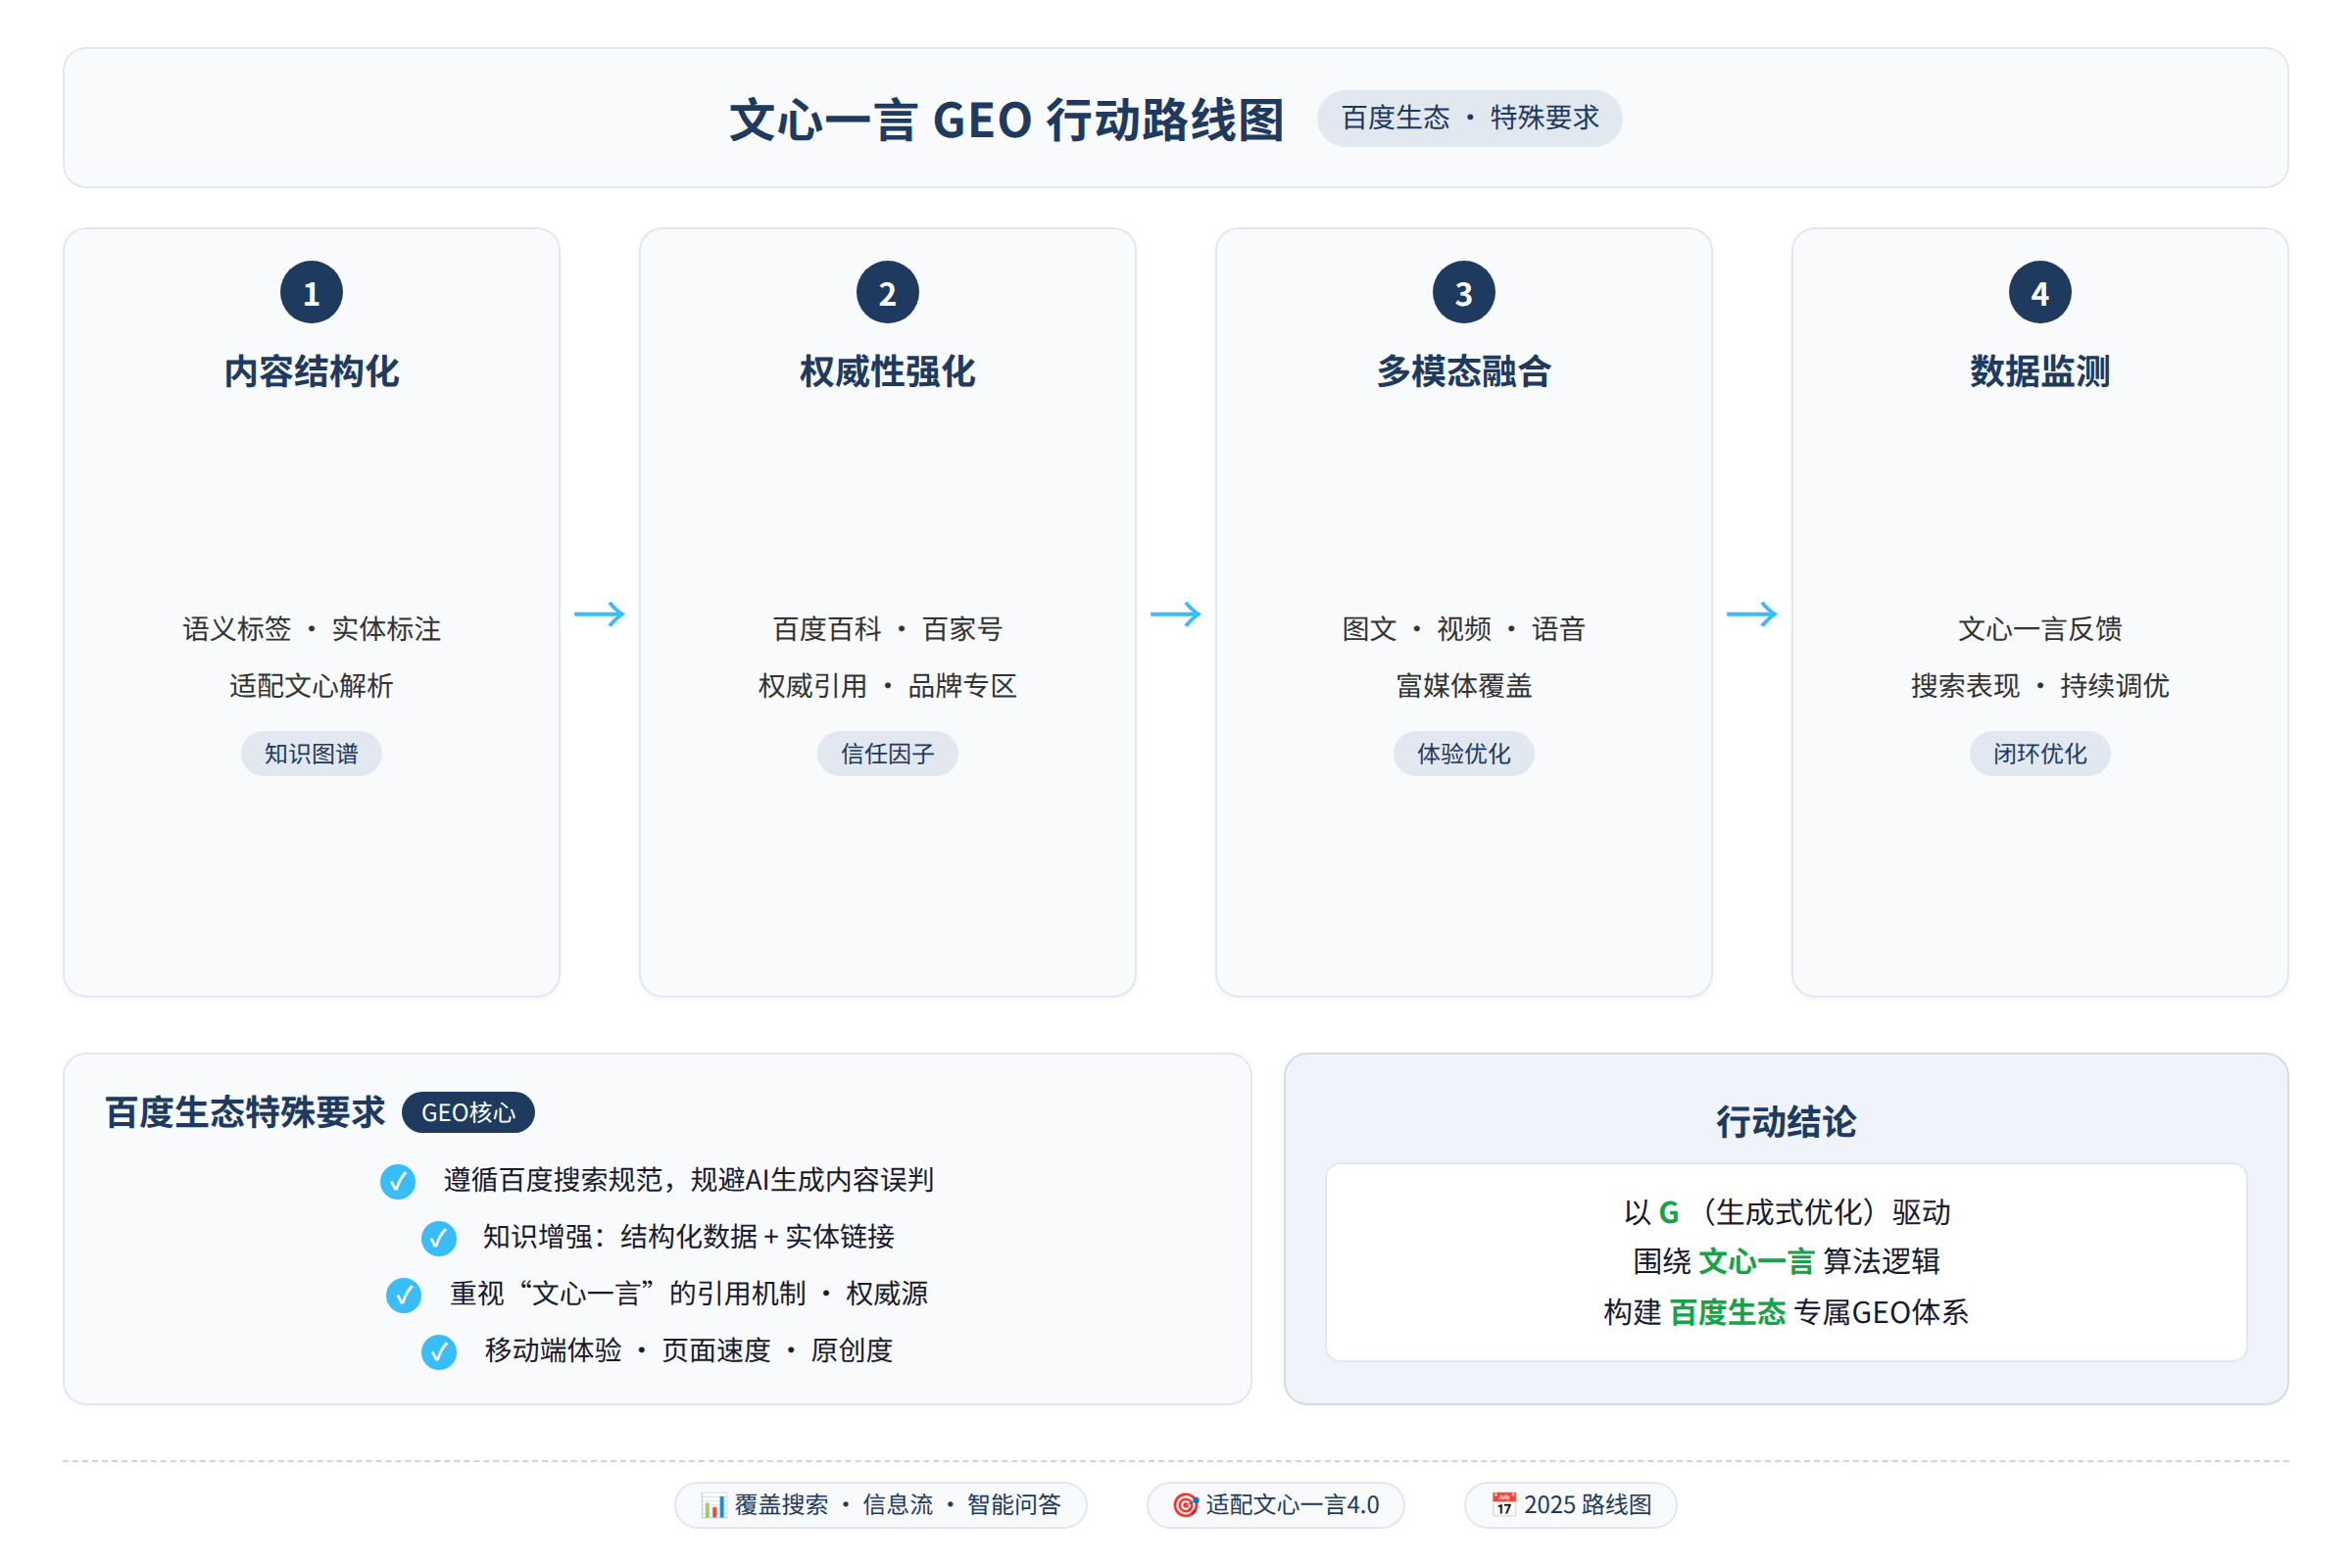Click the text 百度百科 · 百家号

(887, 629)
